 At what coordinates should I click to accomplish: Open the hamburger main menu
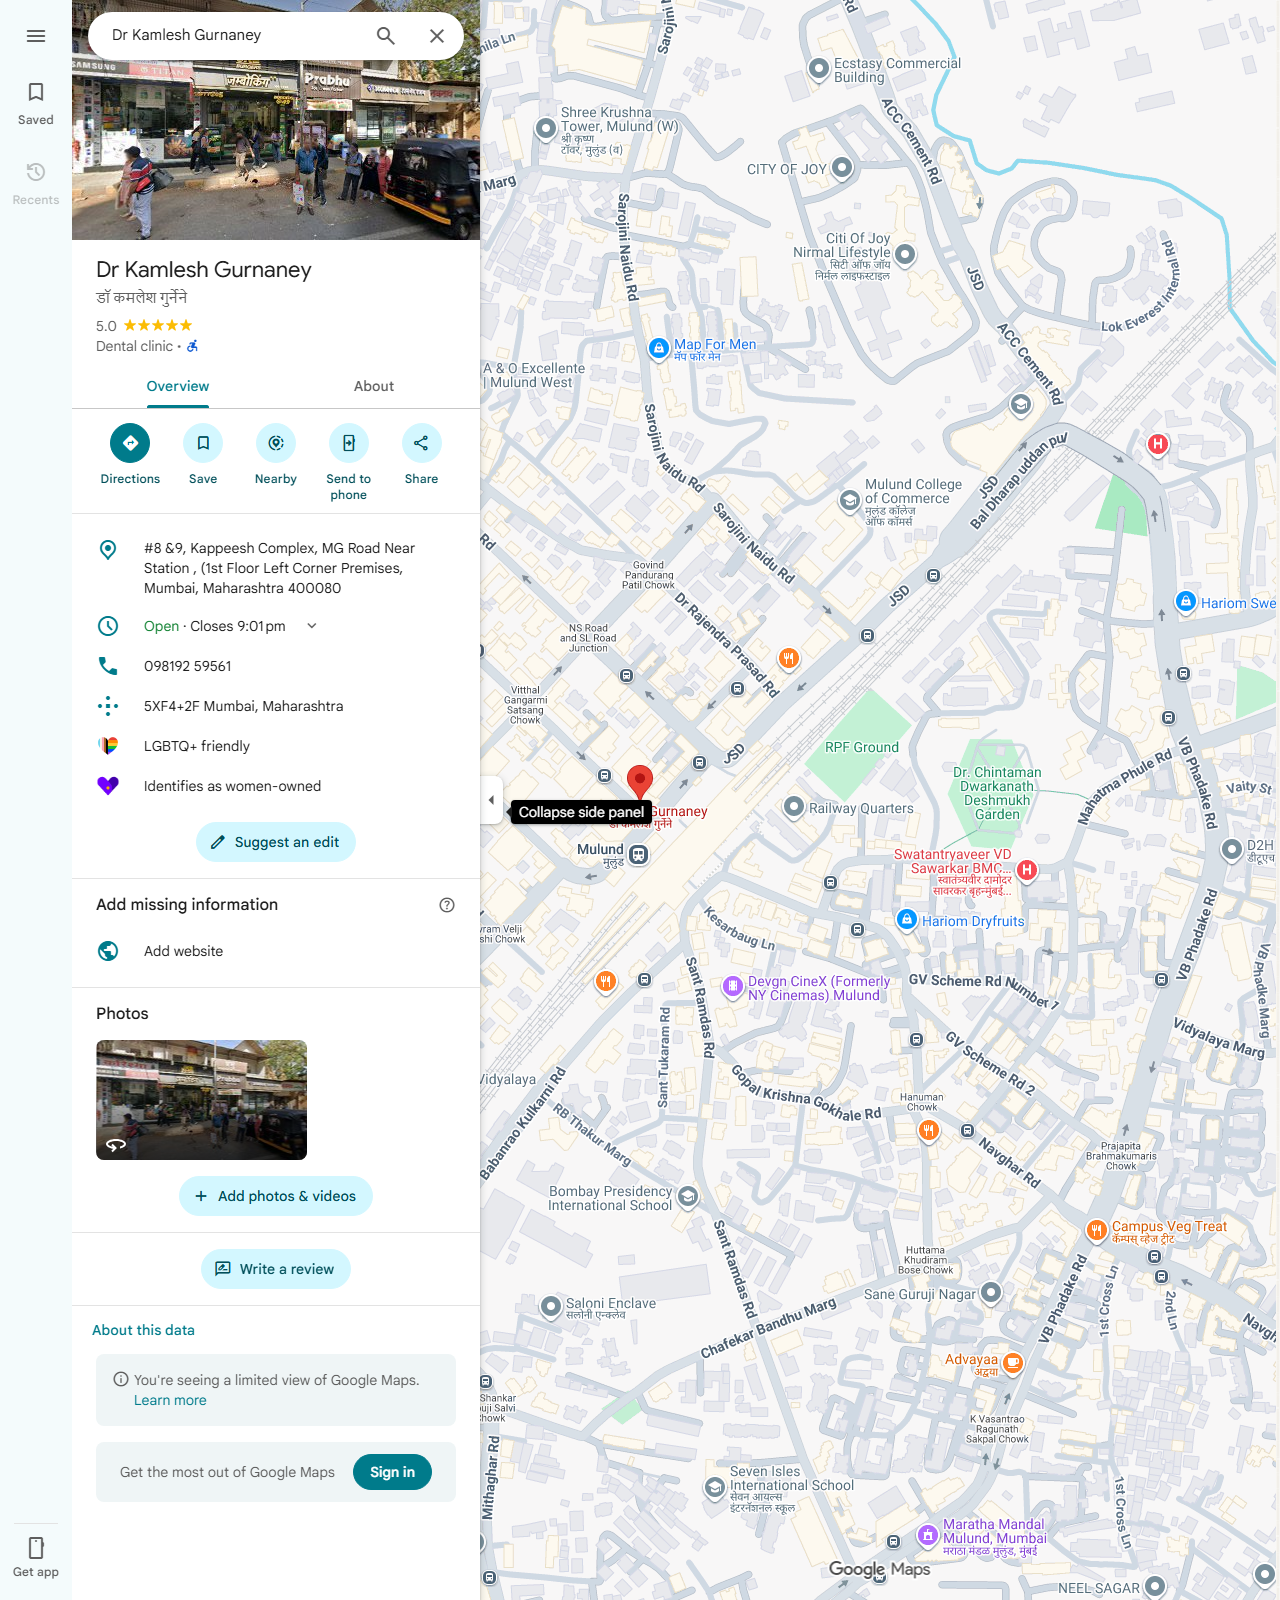[36, 36]
